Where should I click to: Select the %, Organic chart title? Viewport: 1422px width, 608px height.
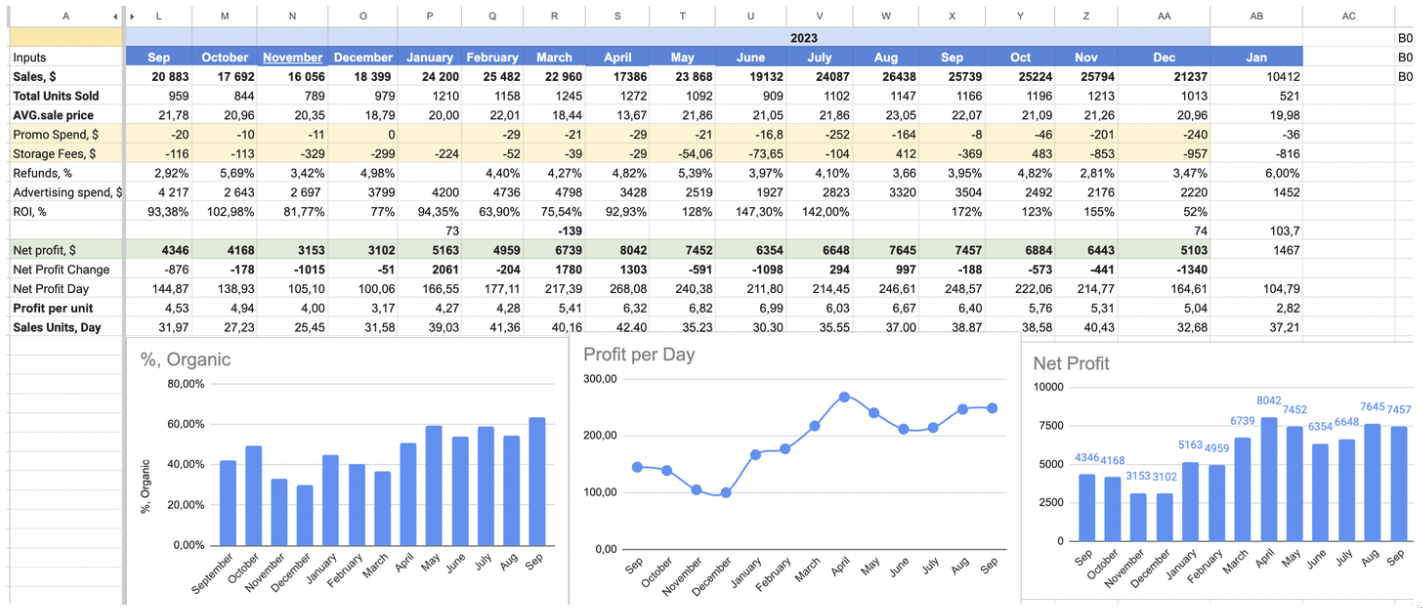[185, 360]
